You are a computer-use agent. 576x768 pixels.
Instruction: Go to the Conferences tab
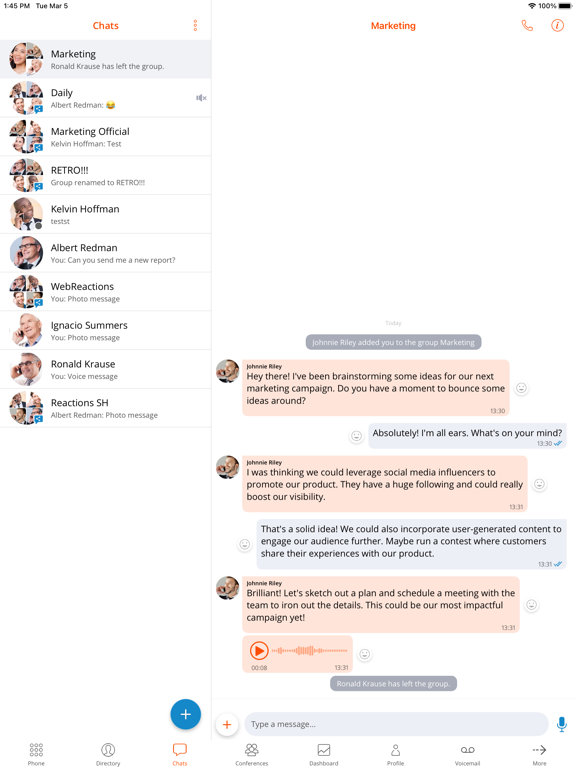click(x=252, y=754)
